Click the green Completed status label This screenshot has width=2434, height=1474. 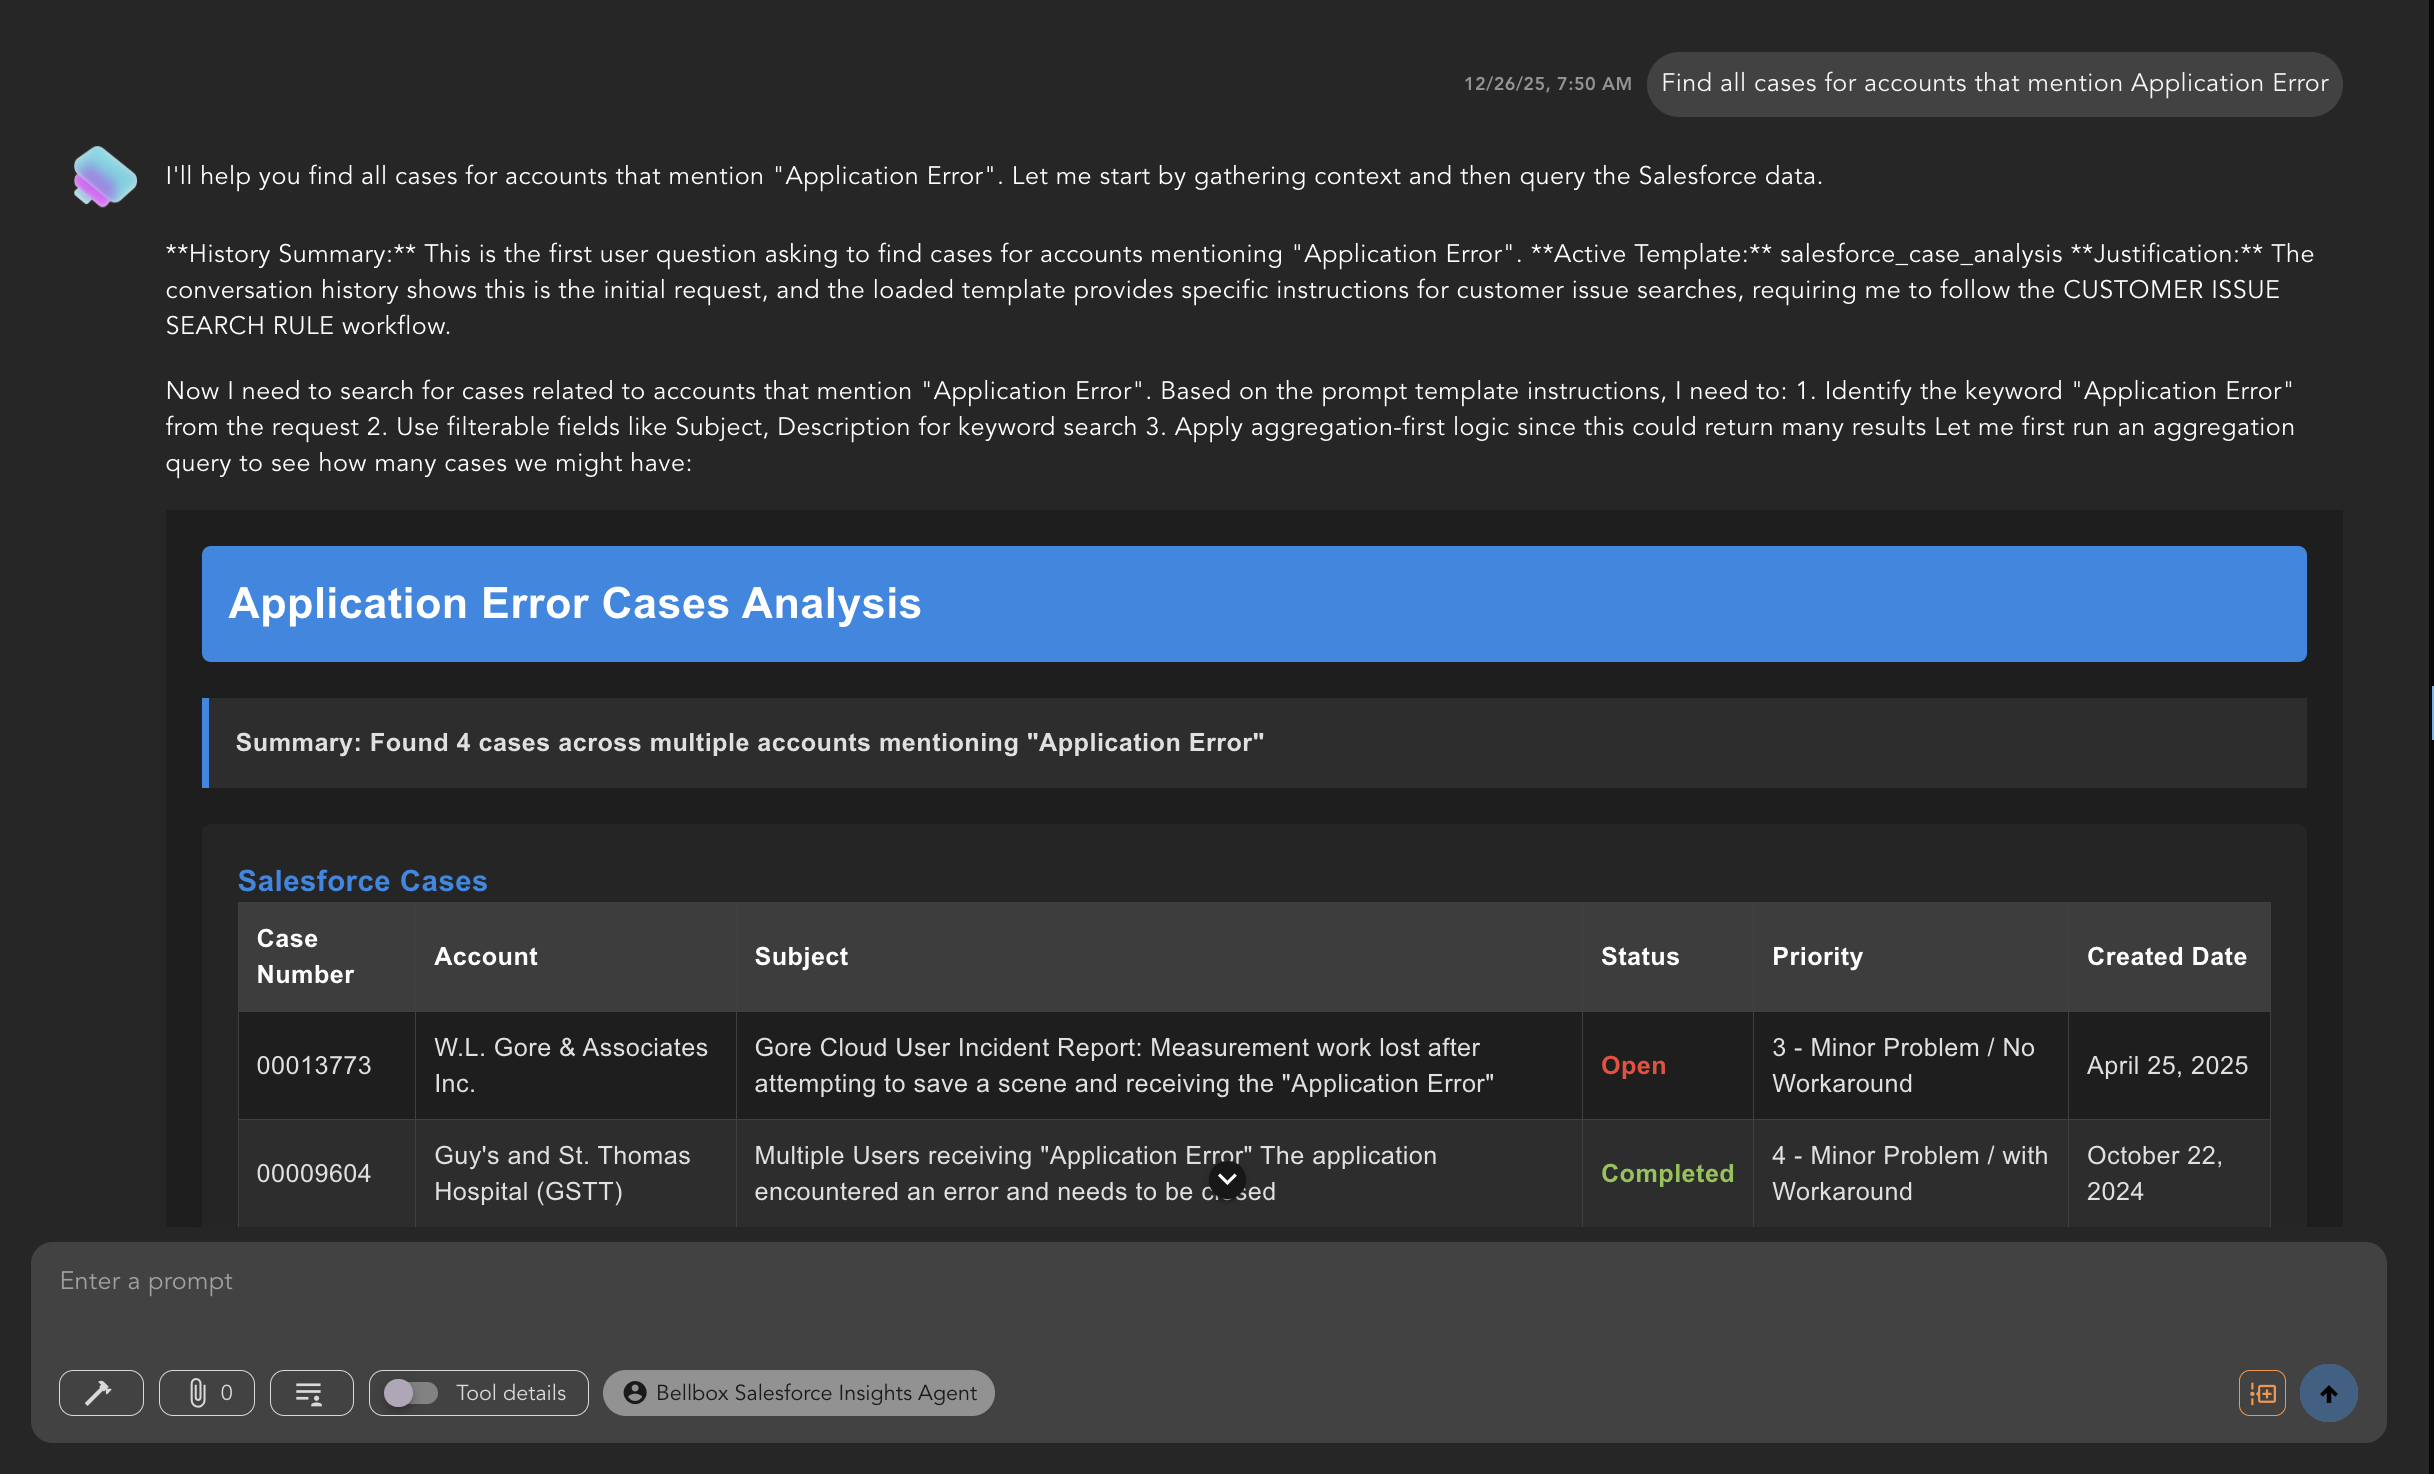(1667, 1173)
